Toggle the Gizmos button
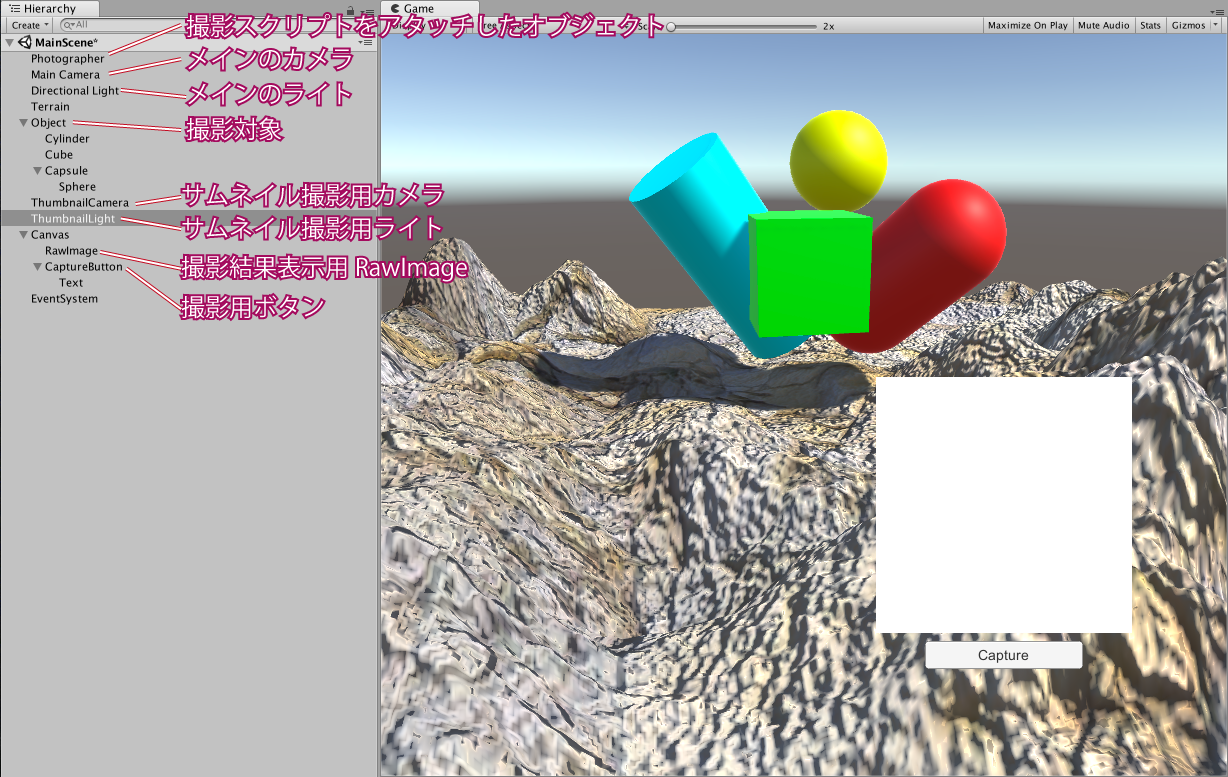 pos(1187,25)
